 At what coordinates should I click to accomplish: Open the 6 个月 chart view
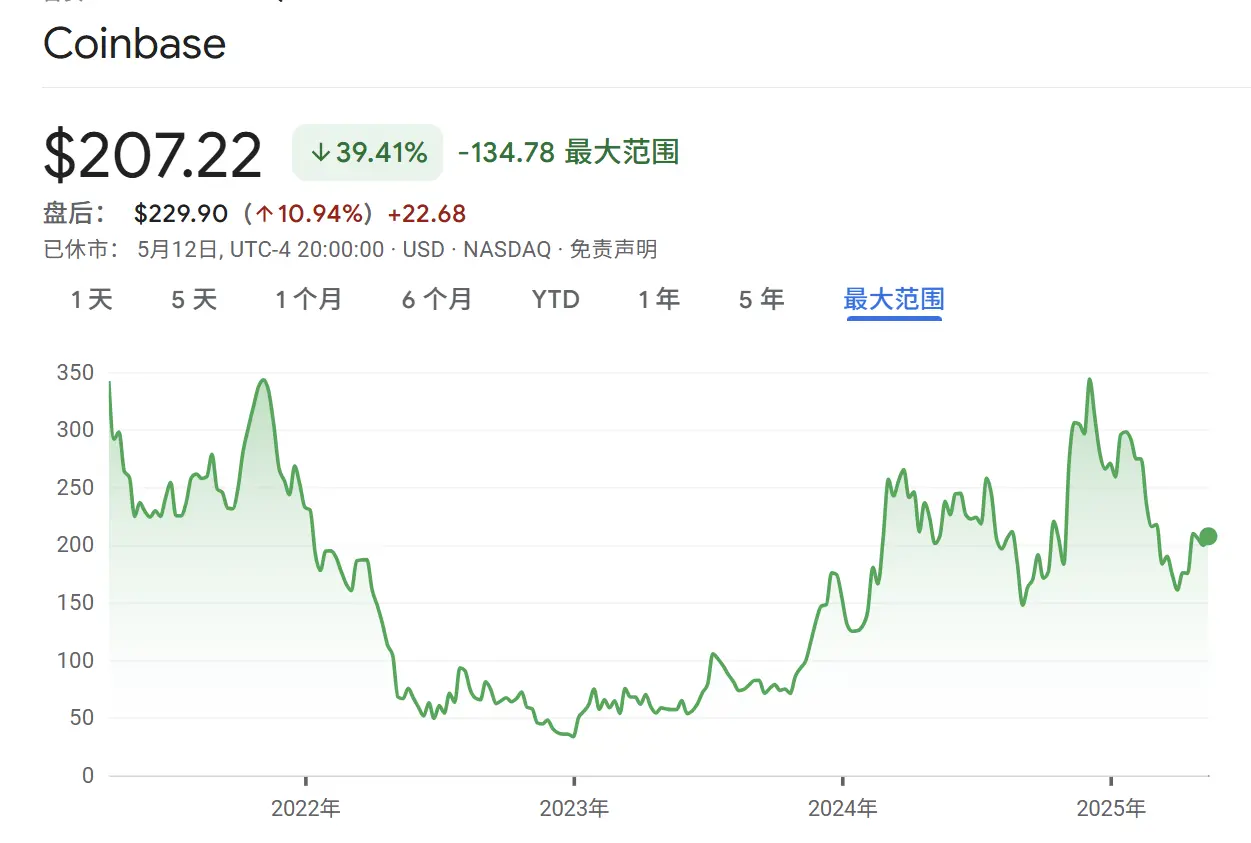click(x=437, y=299)
